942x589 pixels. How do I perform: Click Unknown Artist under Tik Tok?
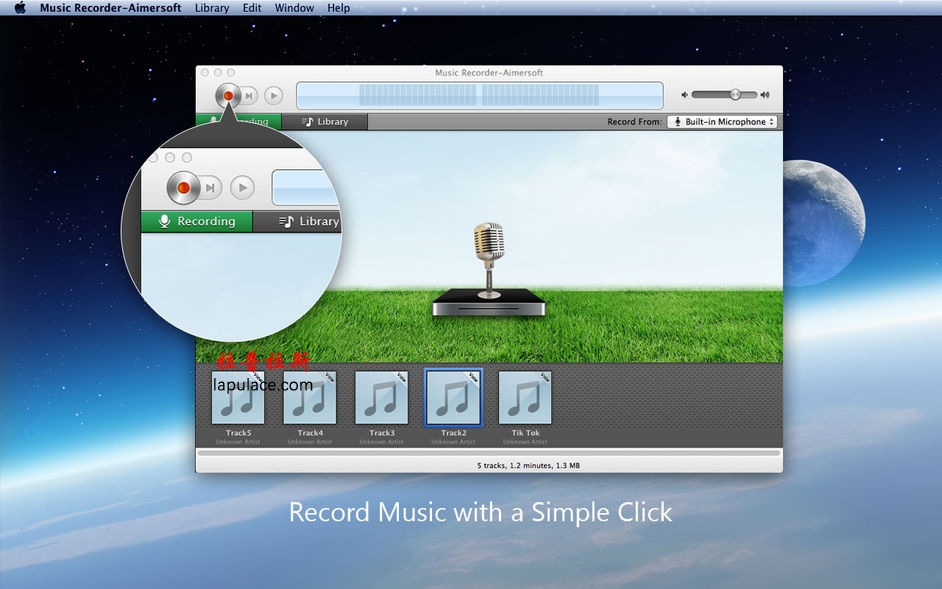coord(525,442)
